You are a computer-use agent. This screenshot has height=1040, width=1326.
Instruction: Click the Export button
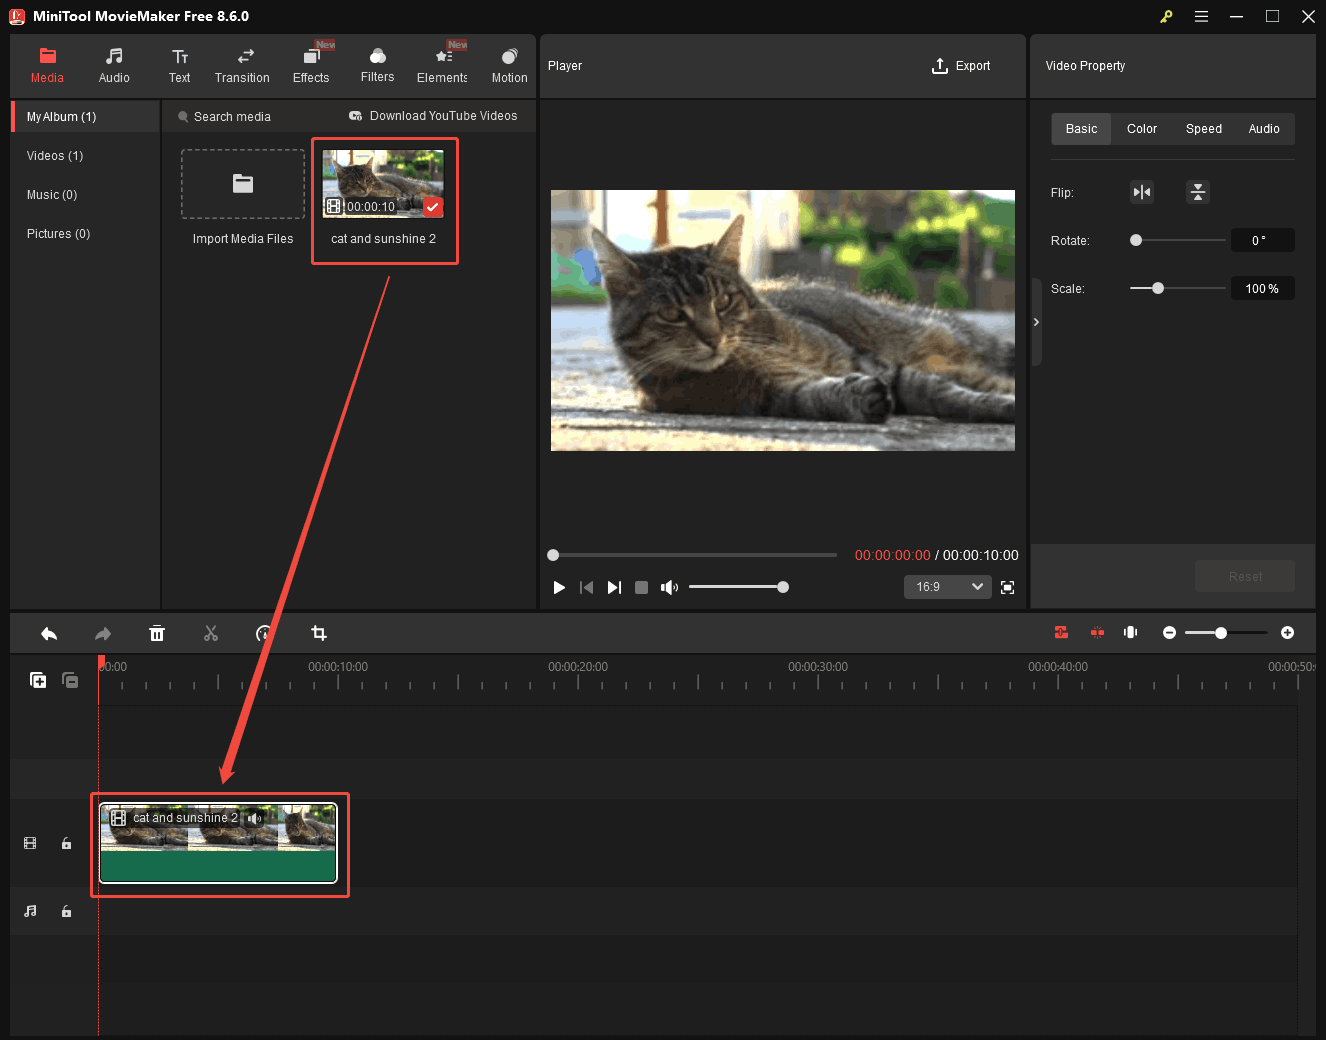(x=961, y=66)
